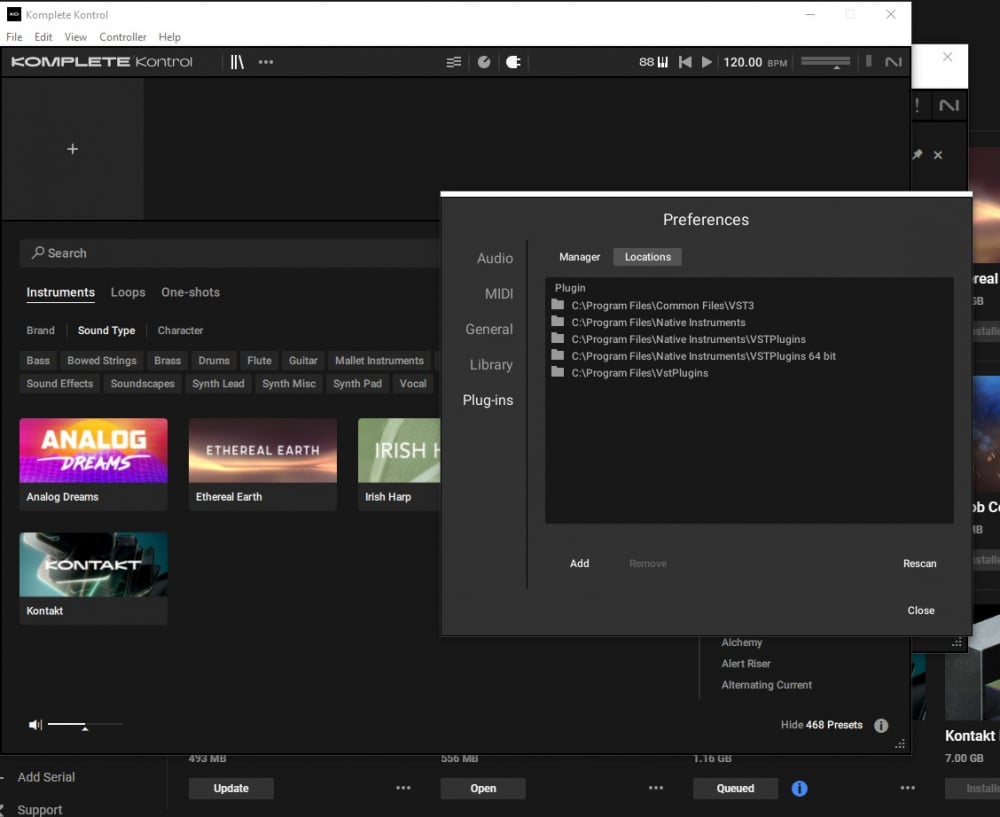Select the Kontakt instrument thumbnail

click(94, 578)
